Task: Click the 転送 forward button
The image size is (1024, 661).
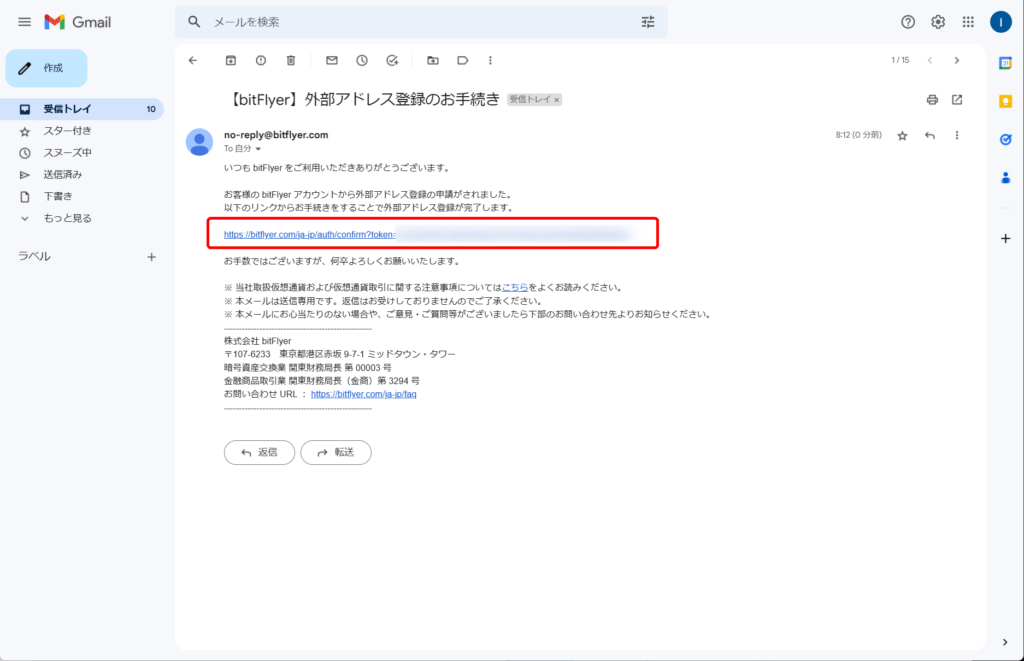Action: point(336,453)
